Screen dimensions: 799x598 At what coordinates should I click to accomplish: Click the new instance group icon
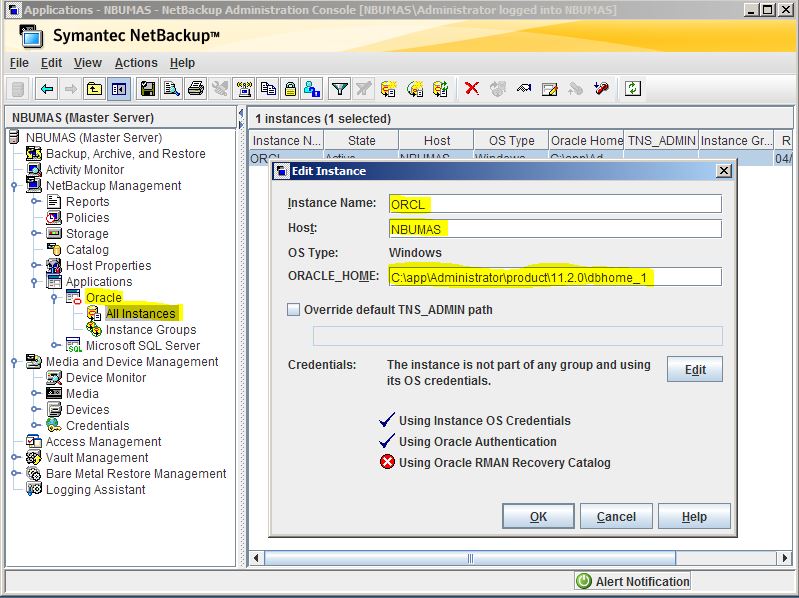(x=415, y=89)
